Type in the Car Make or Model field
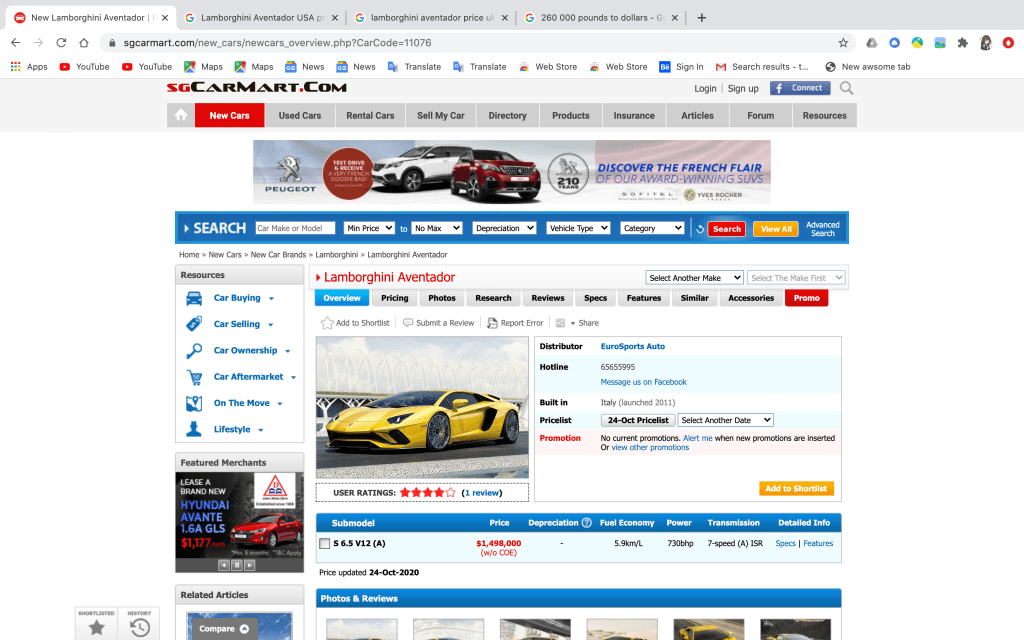Image resolution: width=1024 pixels, height=640 pixels. point(295,228)
